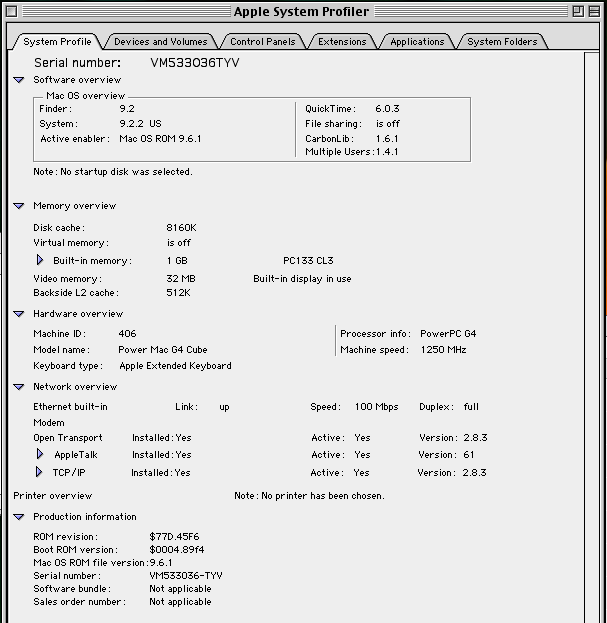The image size is (607, 623).
Task: Click the Mac OS overview group heading
Action: (x=85, y=96)
